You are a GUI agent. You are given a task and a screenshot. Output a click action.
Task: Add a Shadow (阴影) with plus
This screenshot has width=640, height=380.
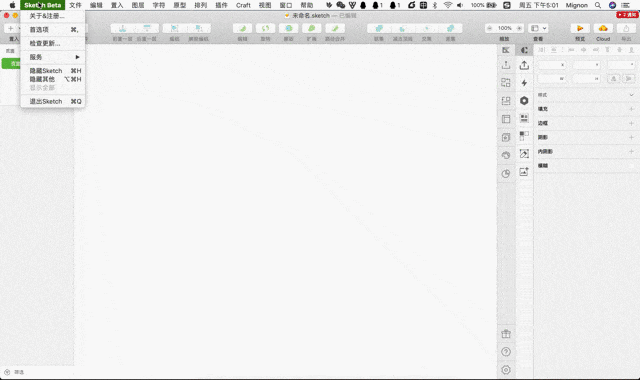[631, 137]
